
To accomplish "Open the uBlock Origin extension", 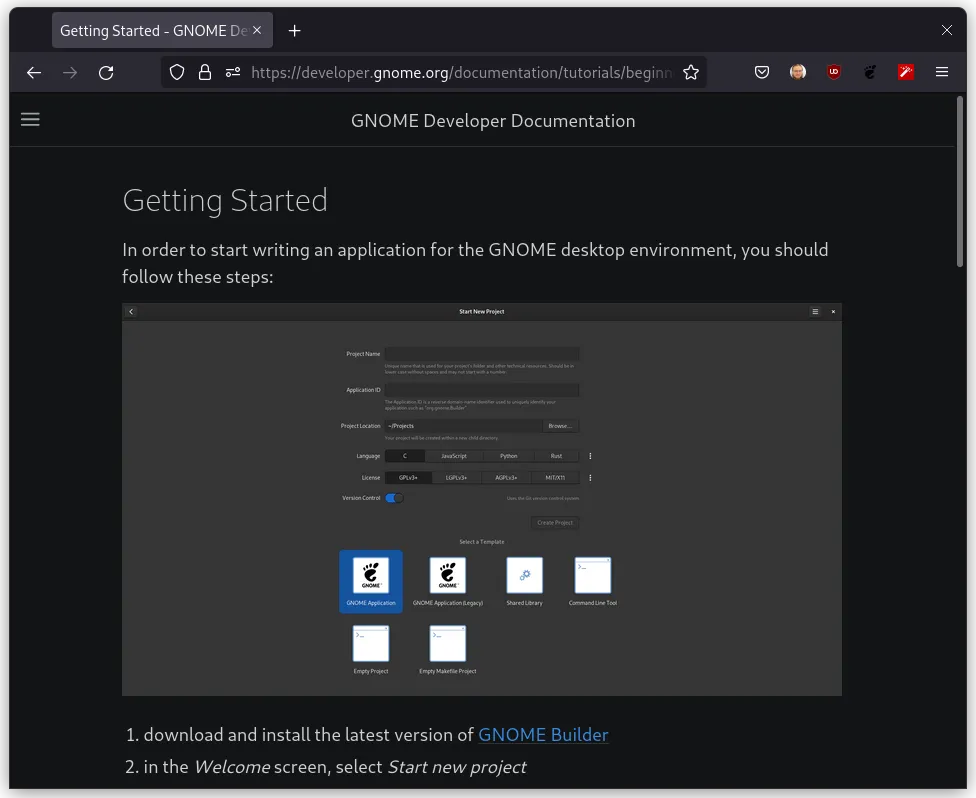I will 834,72.
